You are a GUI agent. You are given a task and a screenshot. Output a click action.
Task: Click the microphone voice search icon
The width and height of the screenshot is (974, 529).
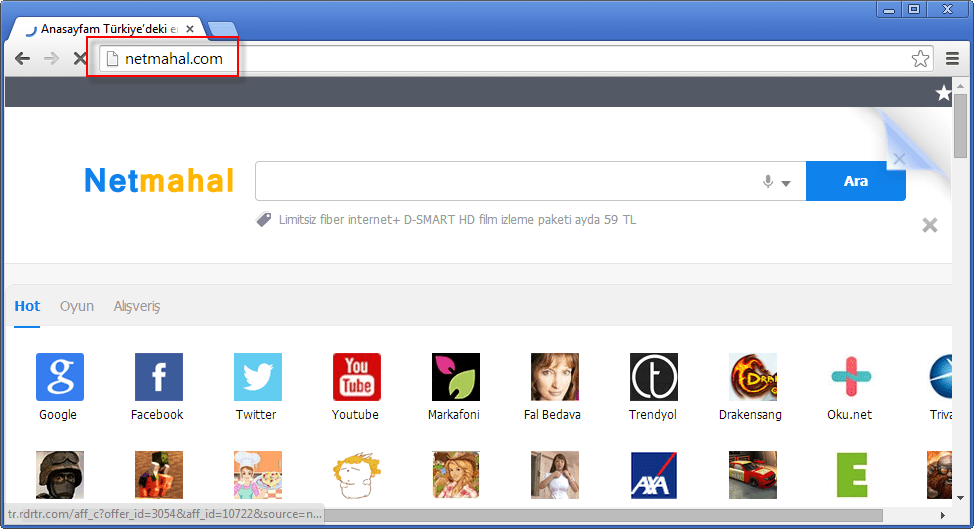click(x=768, y=181)
